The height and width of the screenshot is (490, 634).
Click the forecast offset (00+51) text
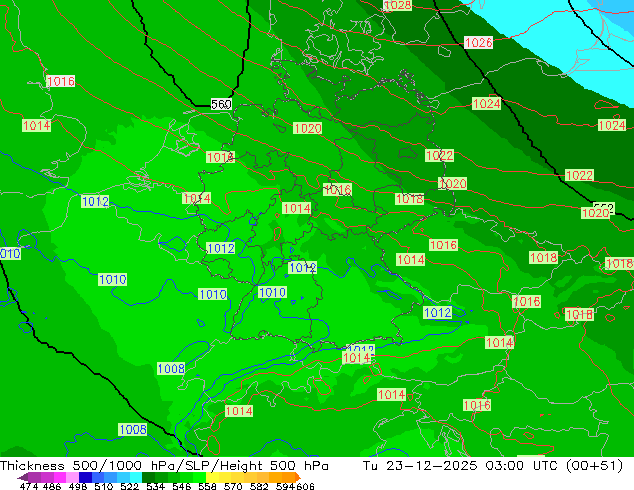594,466
